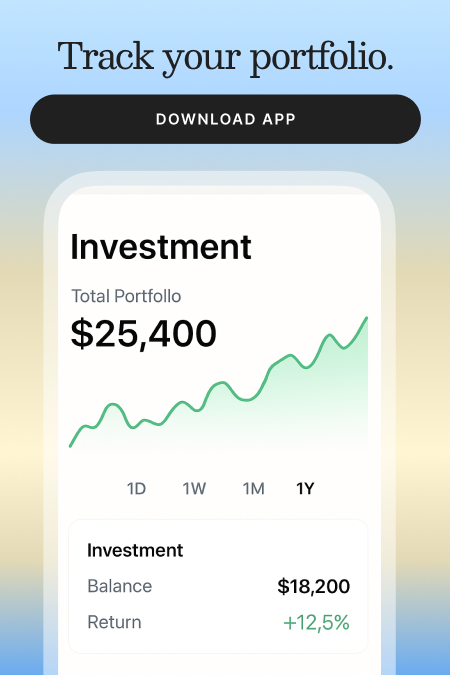Tap the phone mockup's top bezel
This screenshot has width=450, height=675.
[x=220, y=179]
